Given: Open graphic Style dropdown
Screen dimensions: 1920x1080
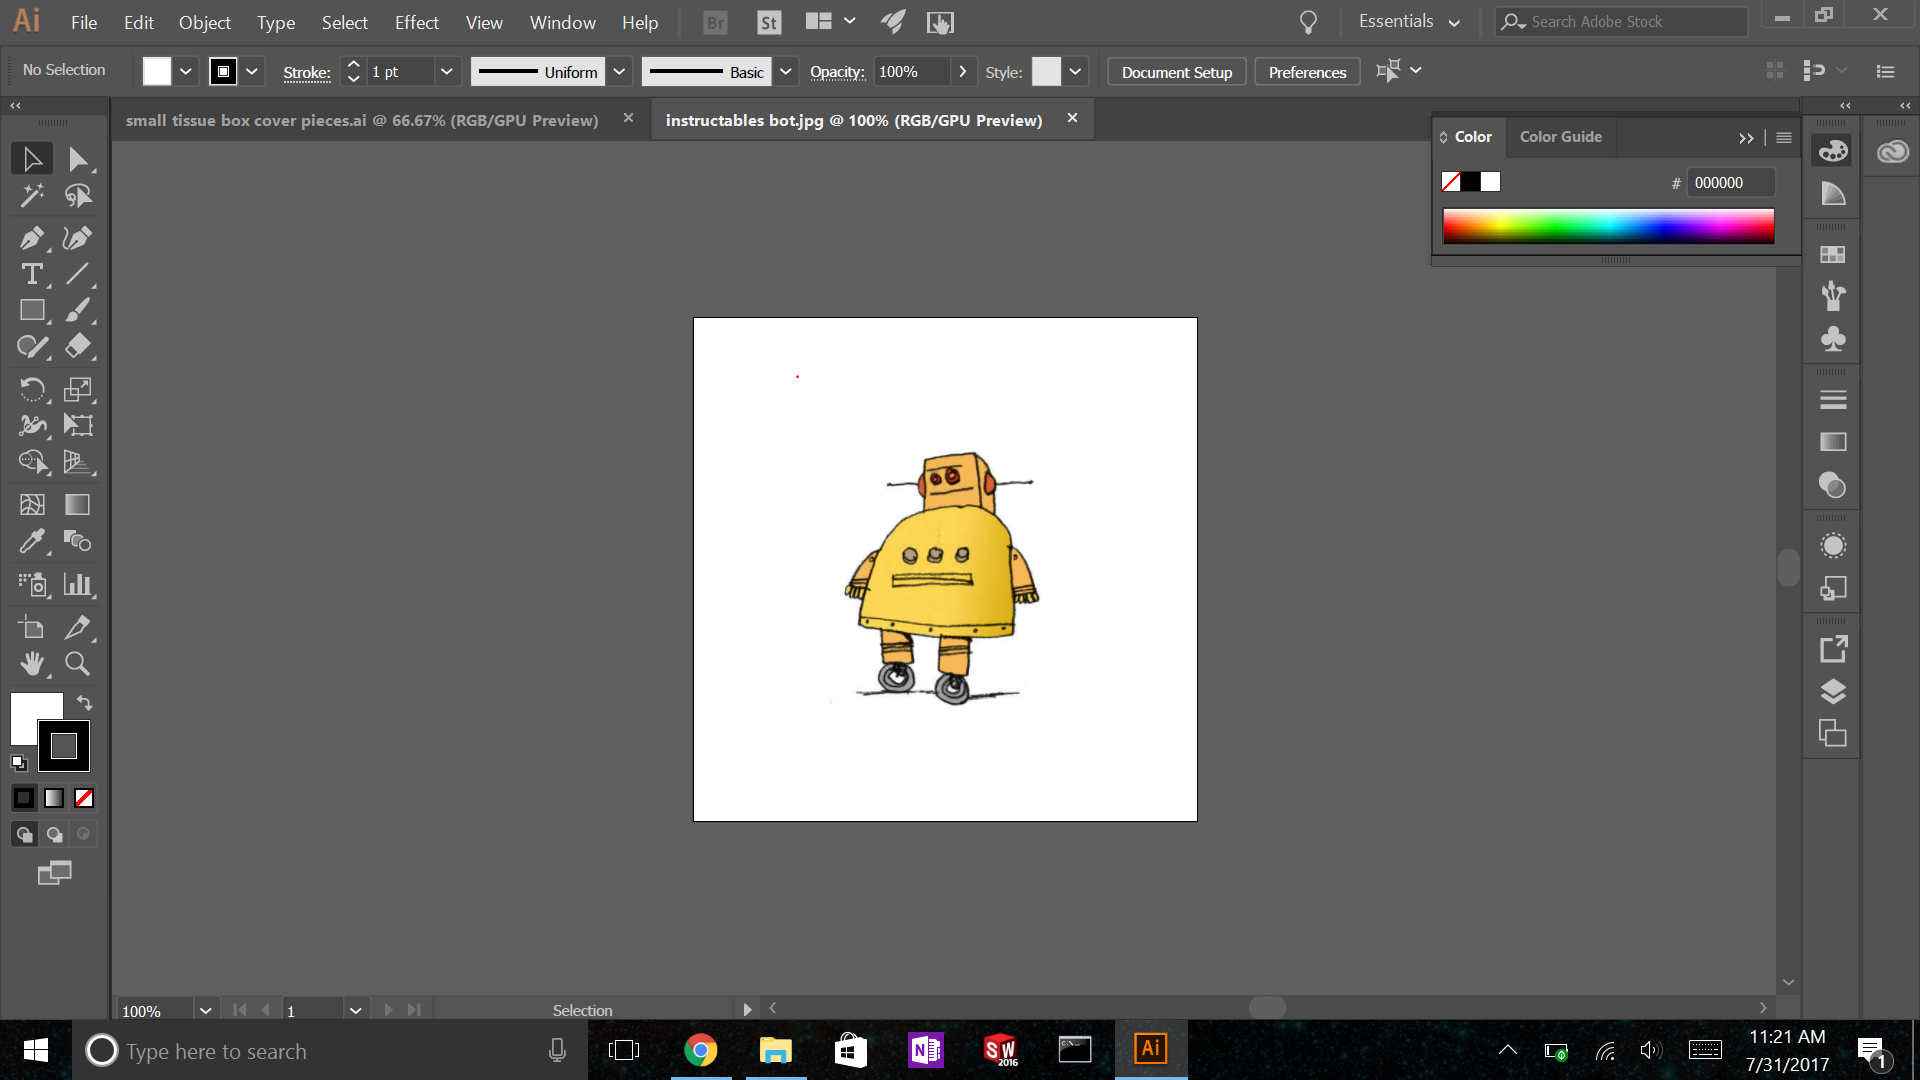Looking at the screenshot, I should pos(1075,72).
